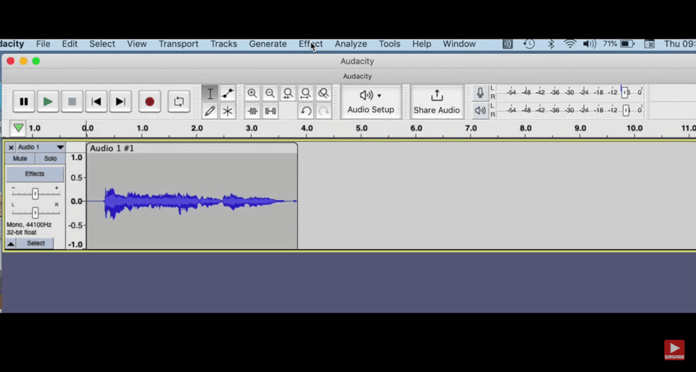Click the track Select button
This screenshot has height=372, width=696.
[36, 243]
